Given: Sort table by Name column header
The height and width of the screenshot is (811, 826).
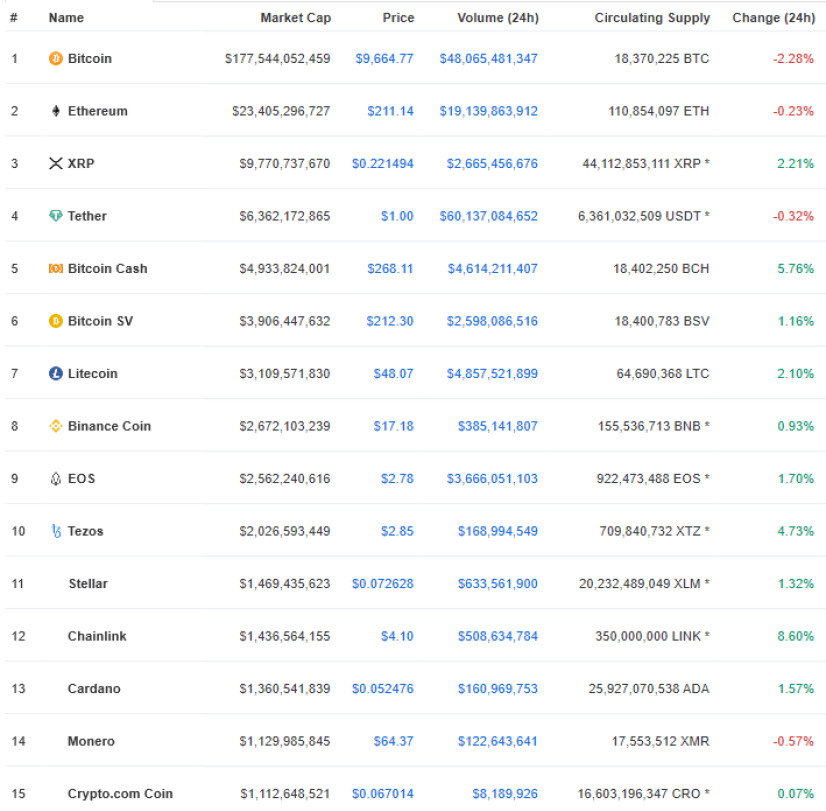Looking at the screenshot, I should click(66, 18).
